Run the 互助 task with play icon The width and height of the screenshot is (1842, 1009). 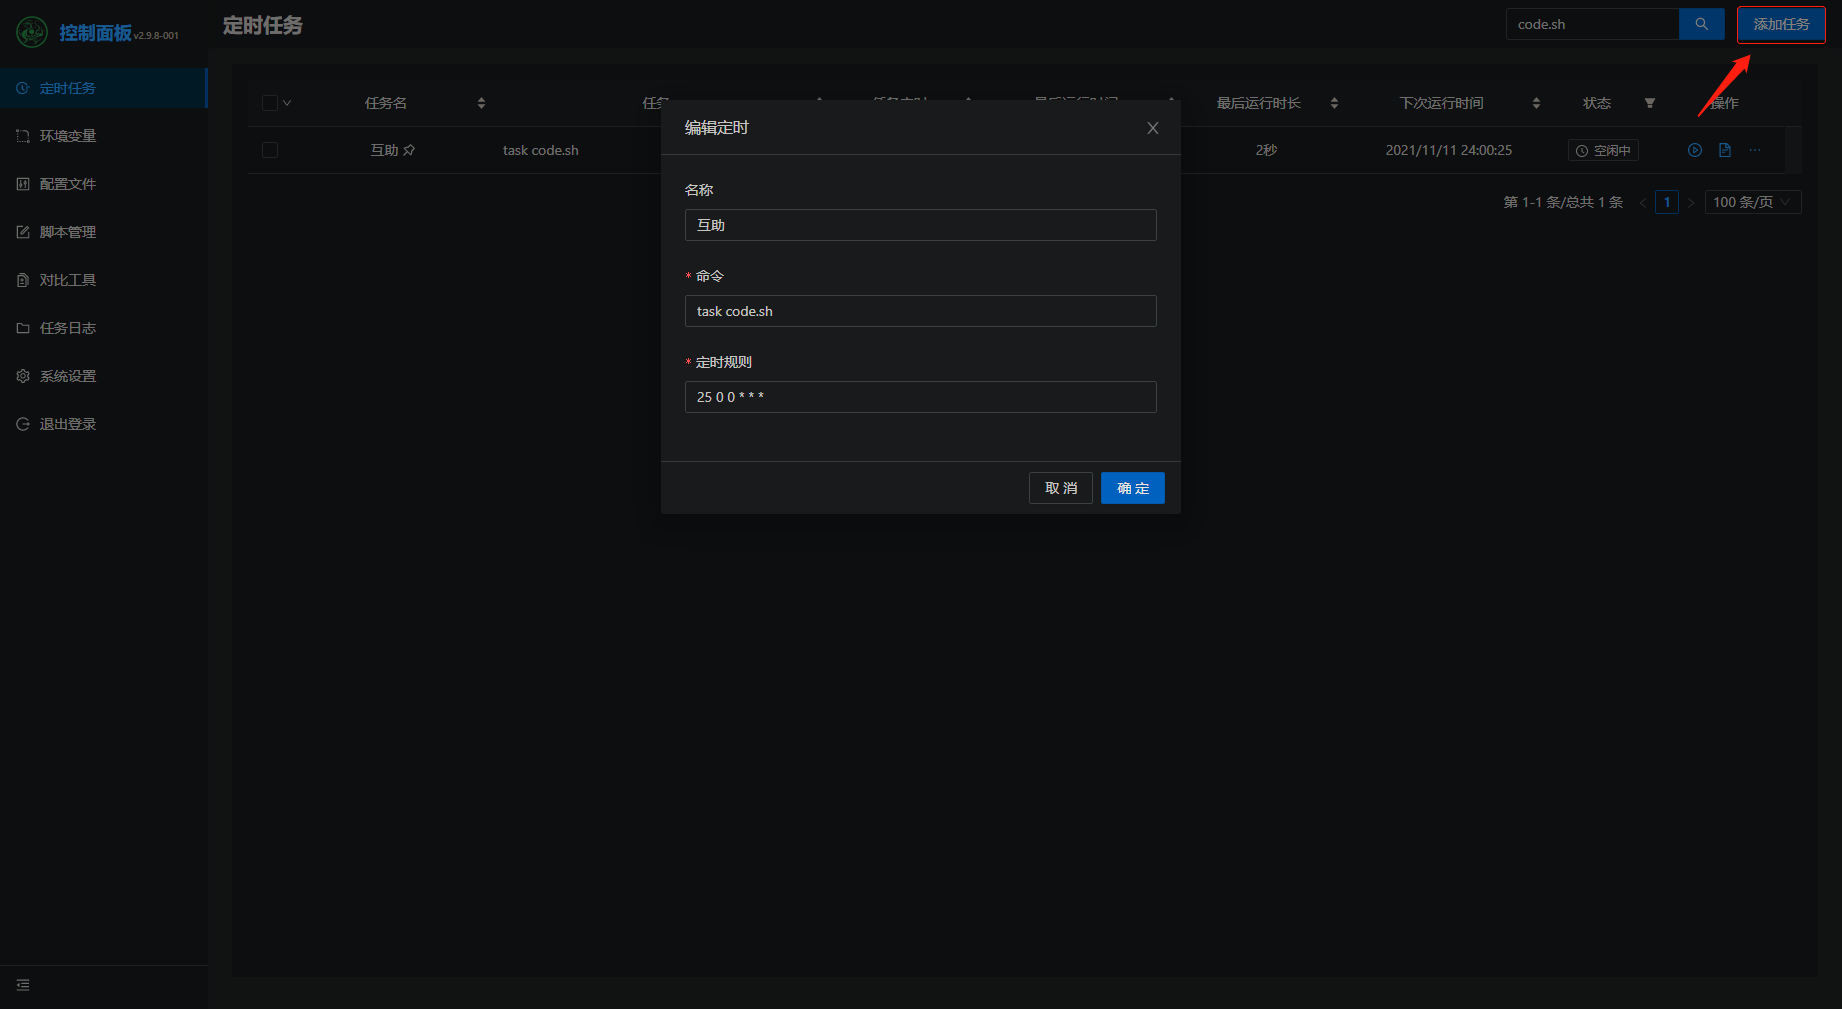point(1695,150)
